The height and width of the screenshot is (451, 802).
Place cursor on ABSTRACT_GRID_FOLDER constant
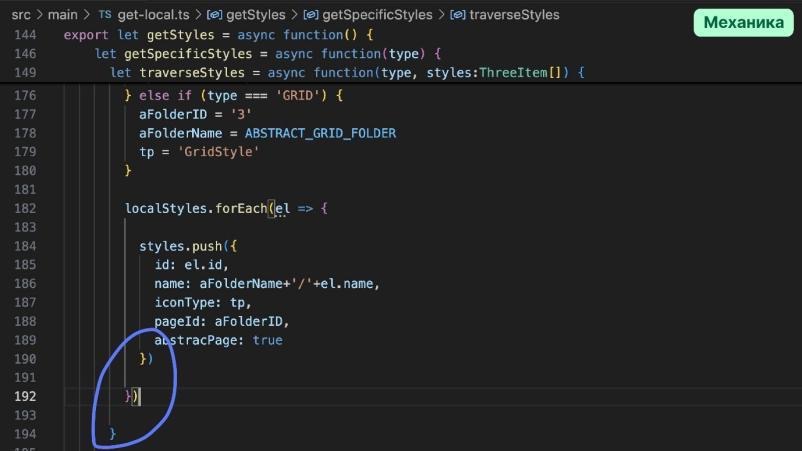click(320, 133)
